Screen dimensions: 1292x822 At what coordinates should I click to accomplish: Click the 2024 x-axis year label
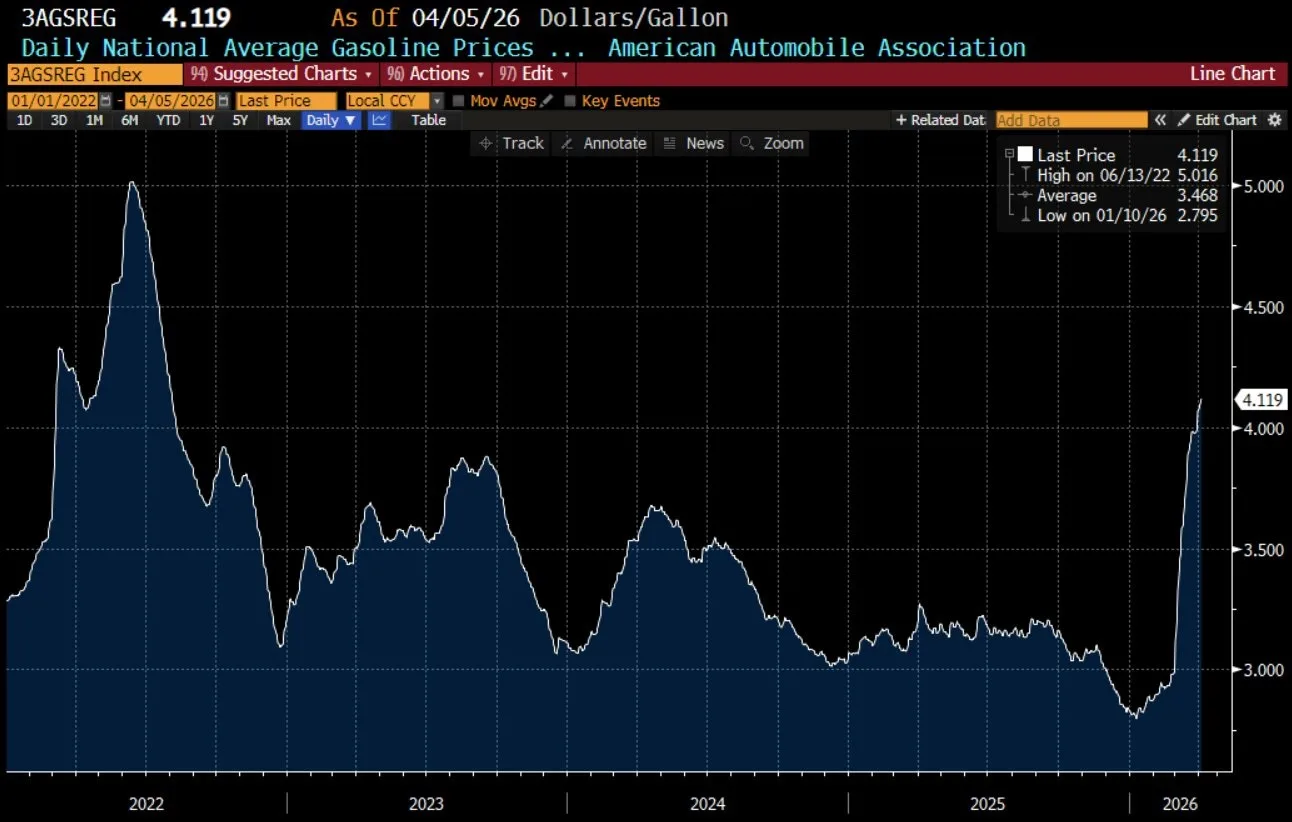coord(708,804)
